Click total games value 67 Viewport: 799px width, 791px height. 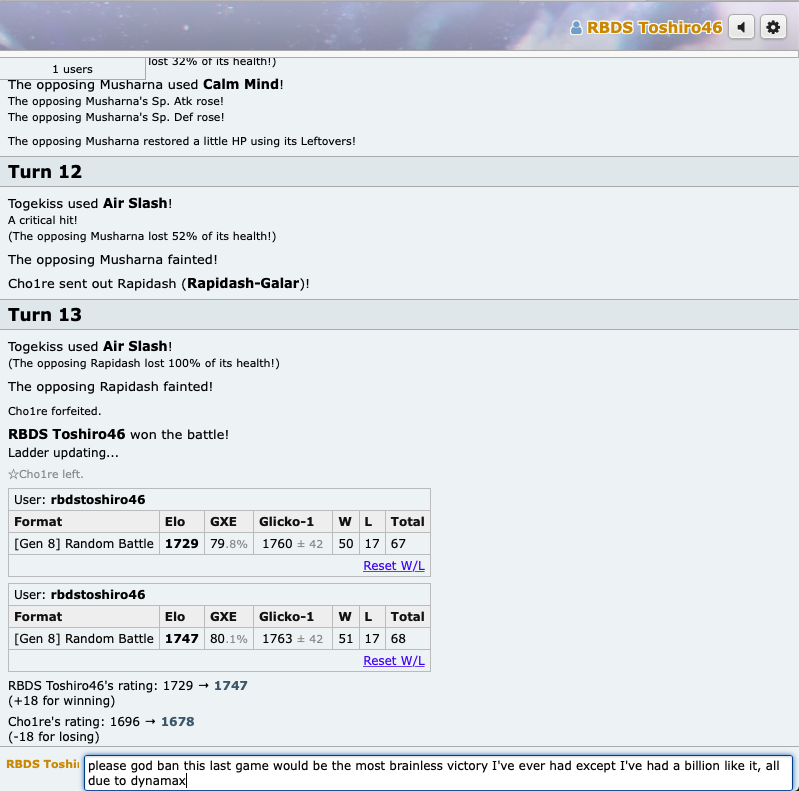click(398, 544)
